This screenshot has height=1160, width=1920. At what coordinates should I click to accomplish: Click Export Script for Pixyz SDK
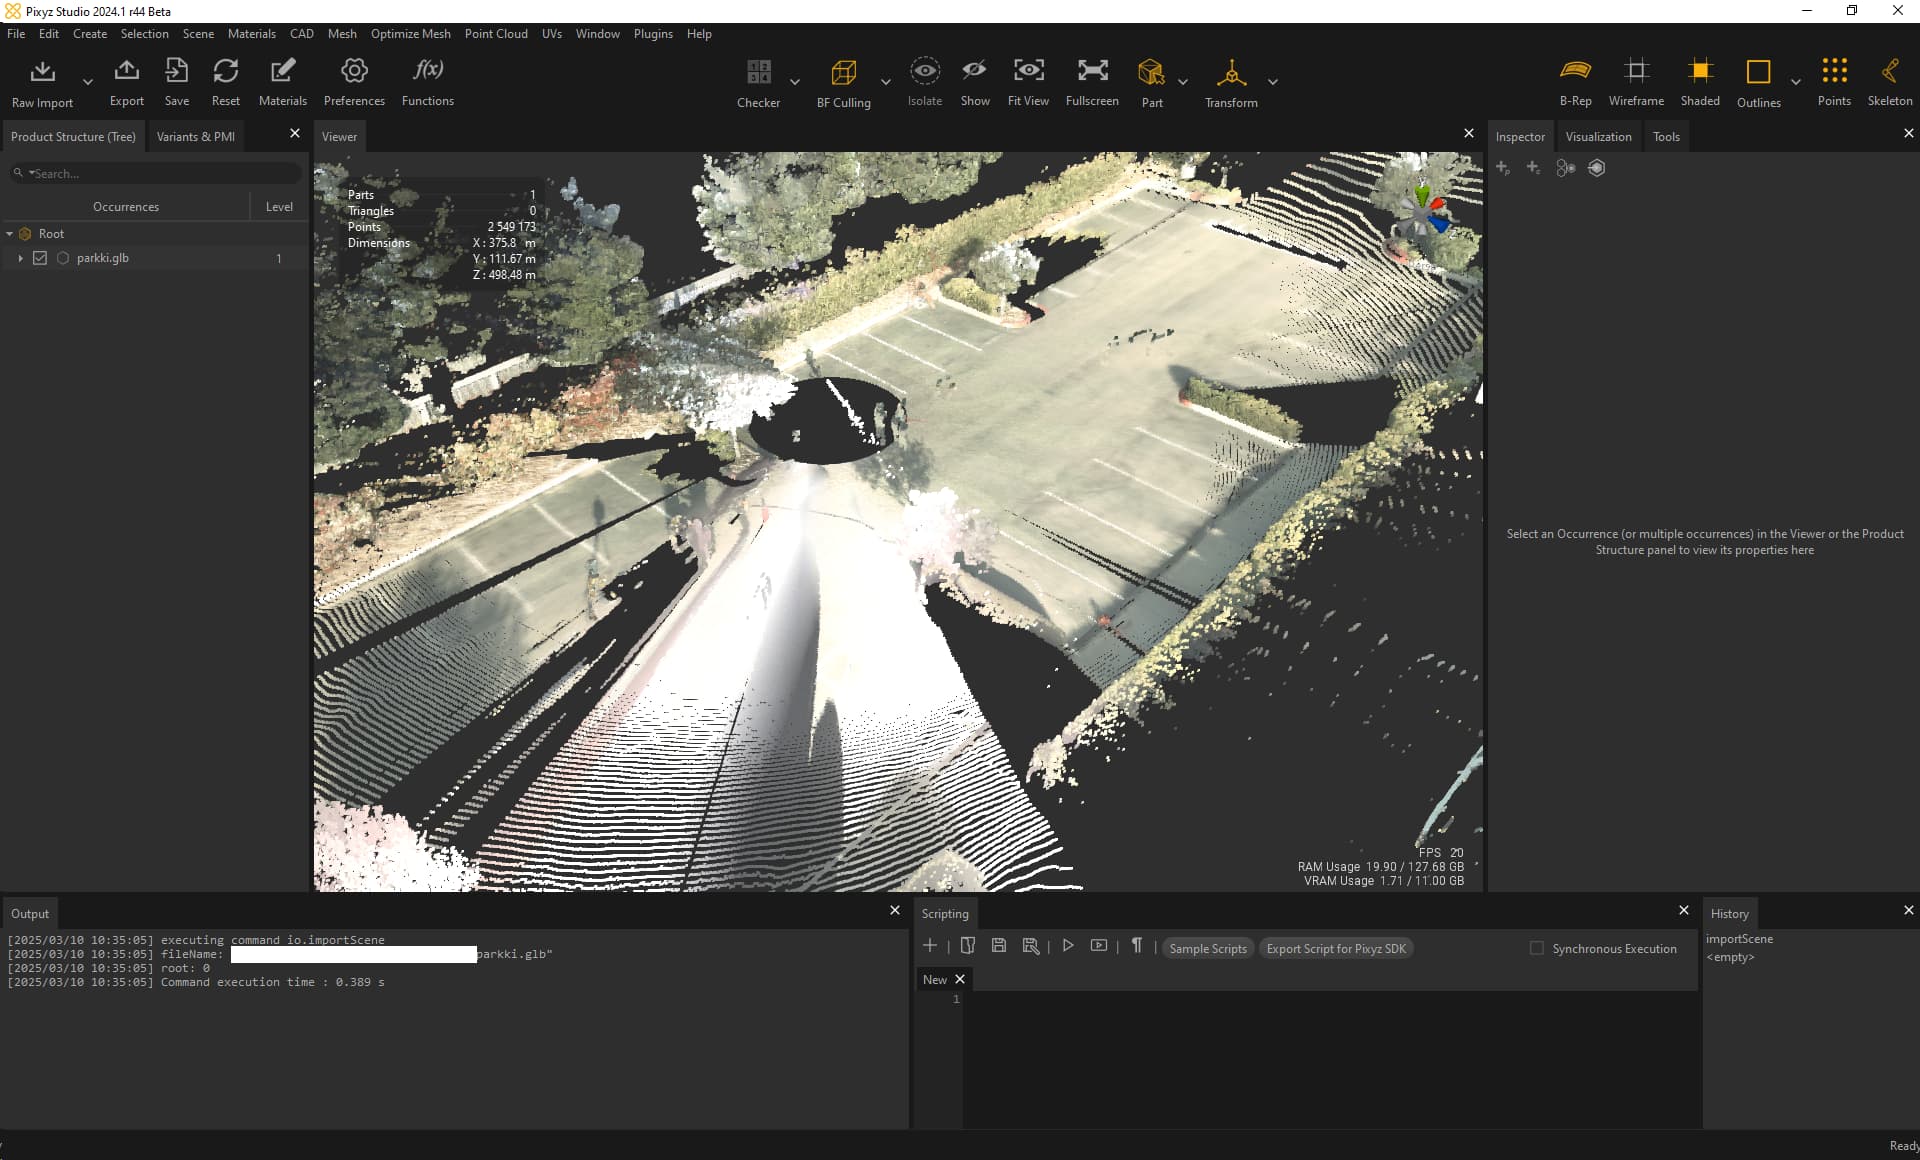tap(1336, 948)
